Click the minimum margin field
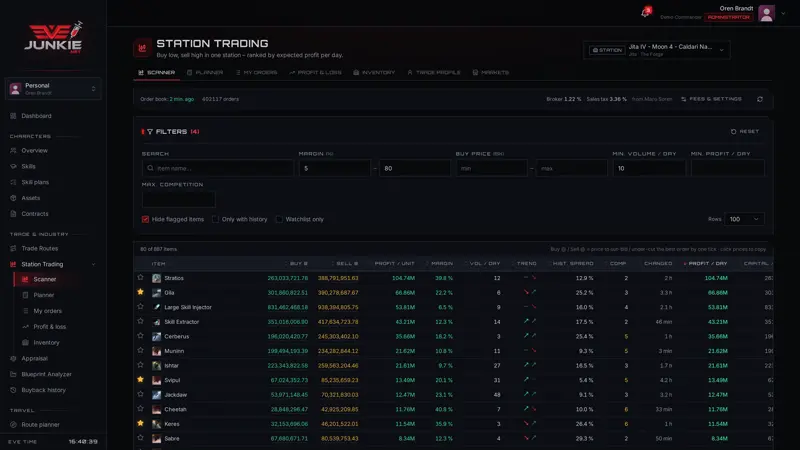 pos(335,168)
